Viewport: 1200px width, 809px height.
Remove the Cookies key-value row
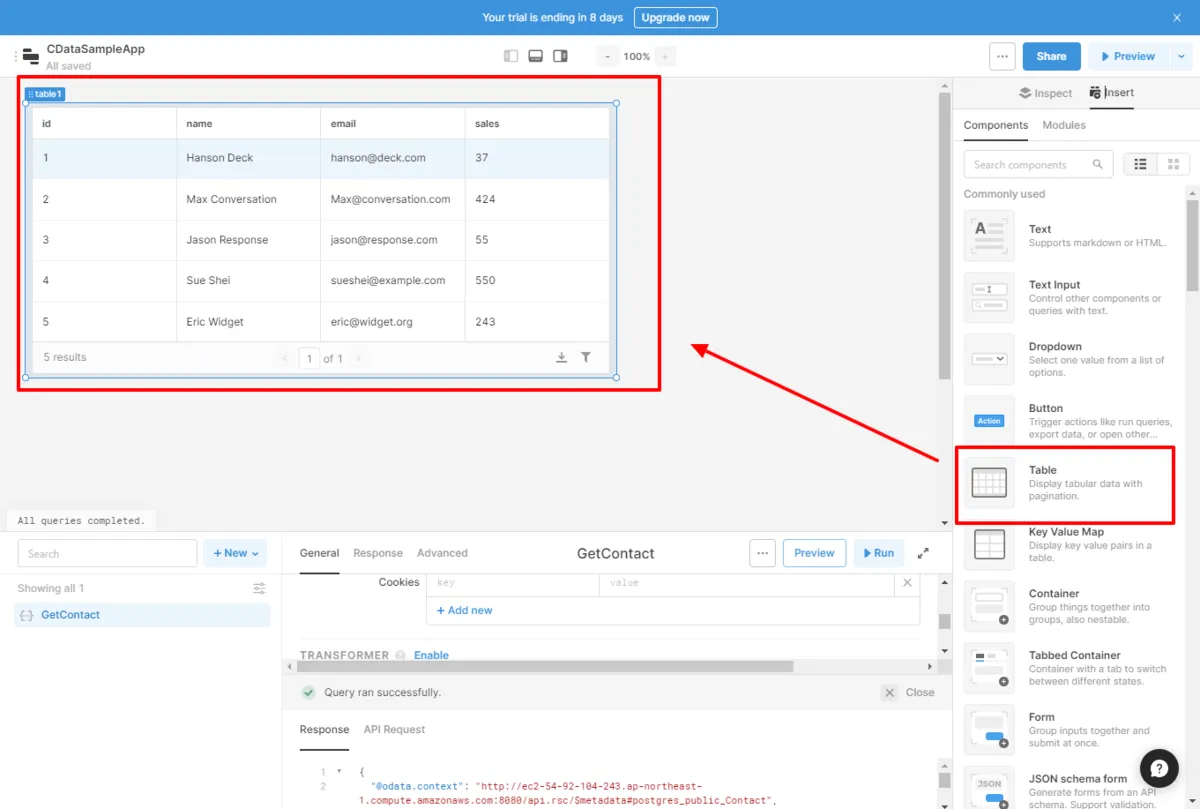[x=907, y=582]
